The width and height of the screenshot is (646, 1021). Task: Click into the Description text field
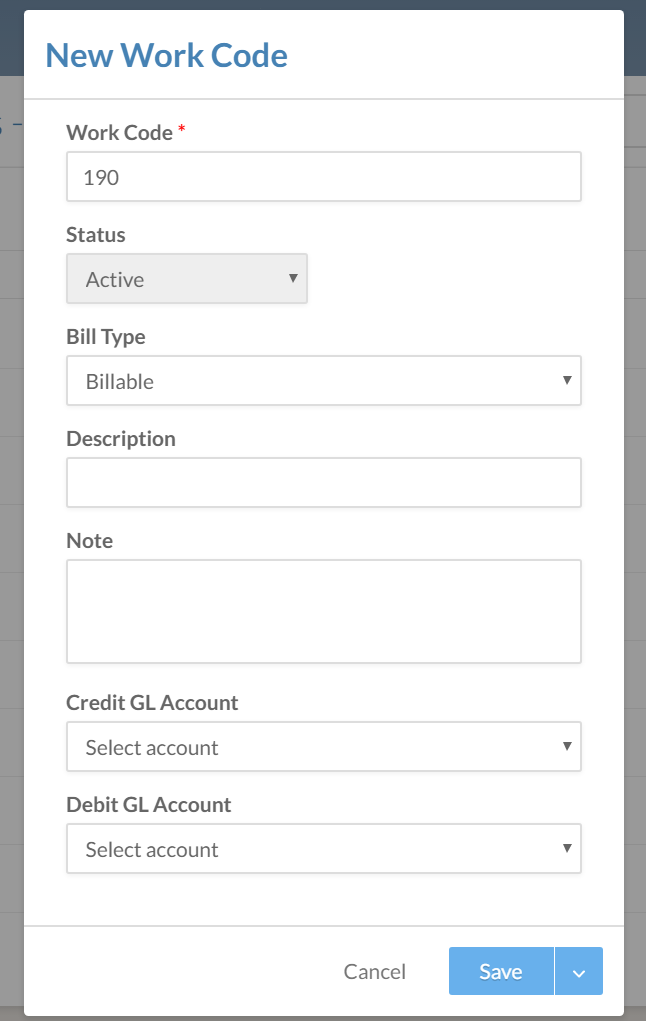click(x=323, y=483)
